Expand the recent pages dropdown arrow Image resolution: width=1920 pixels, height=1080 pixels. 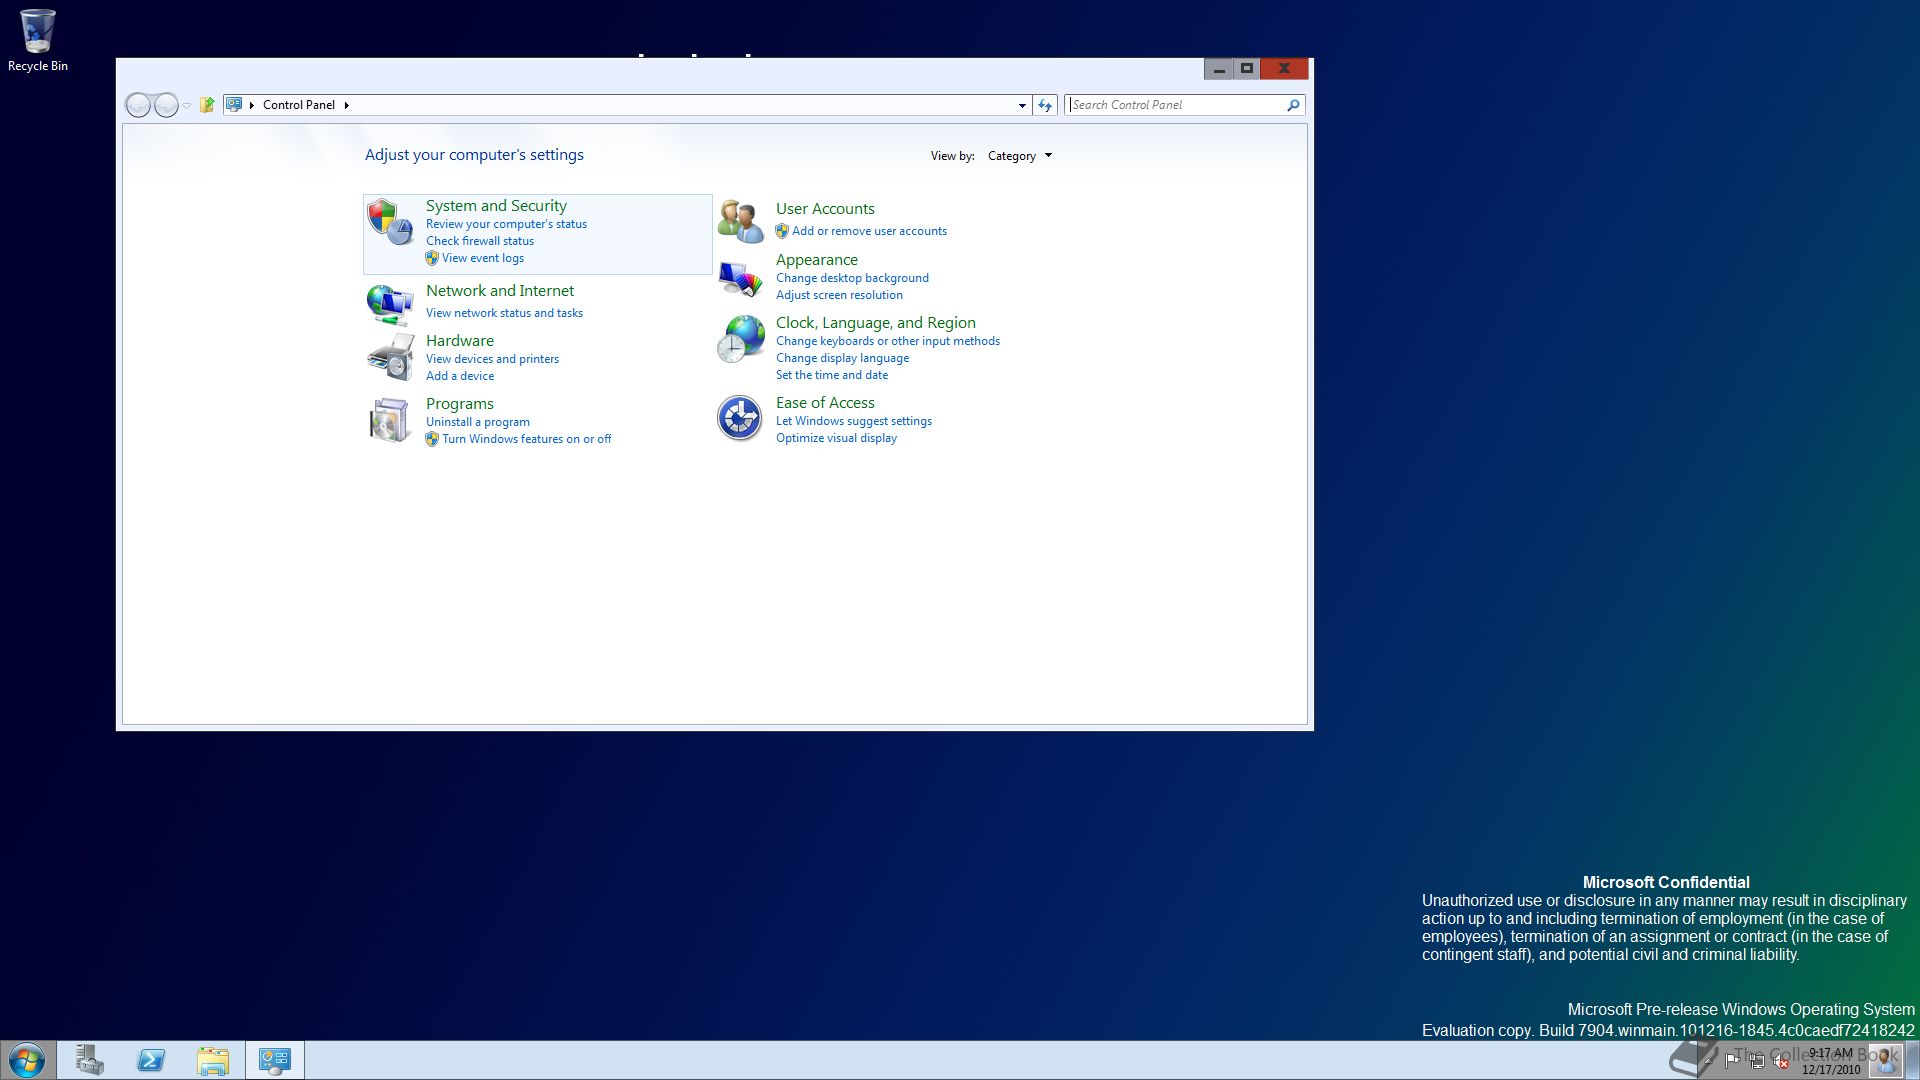pyautogui.click(x=187, y=106)
